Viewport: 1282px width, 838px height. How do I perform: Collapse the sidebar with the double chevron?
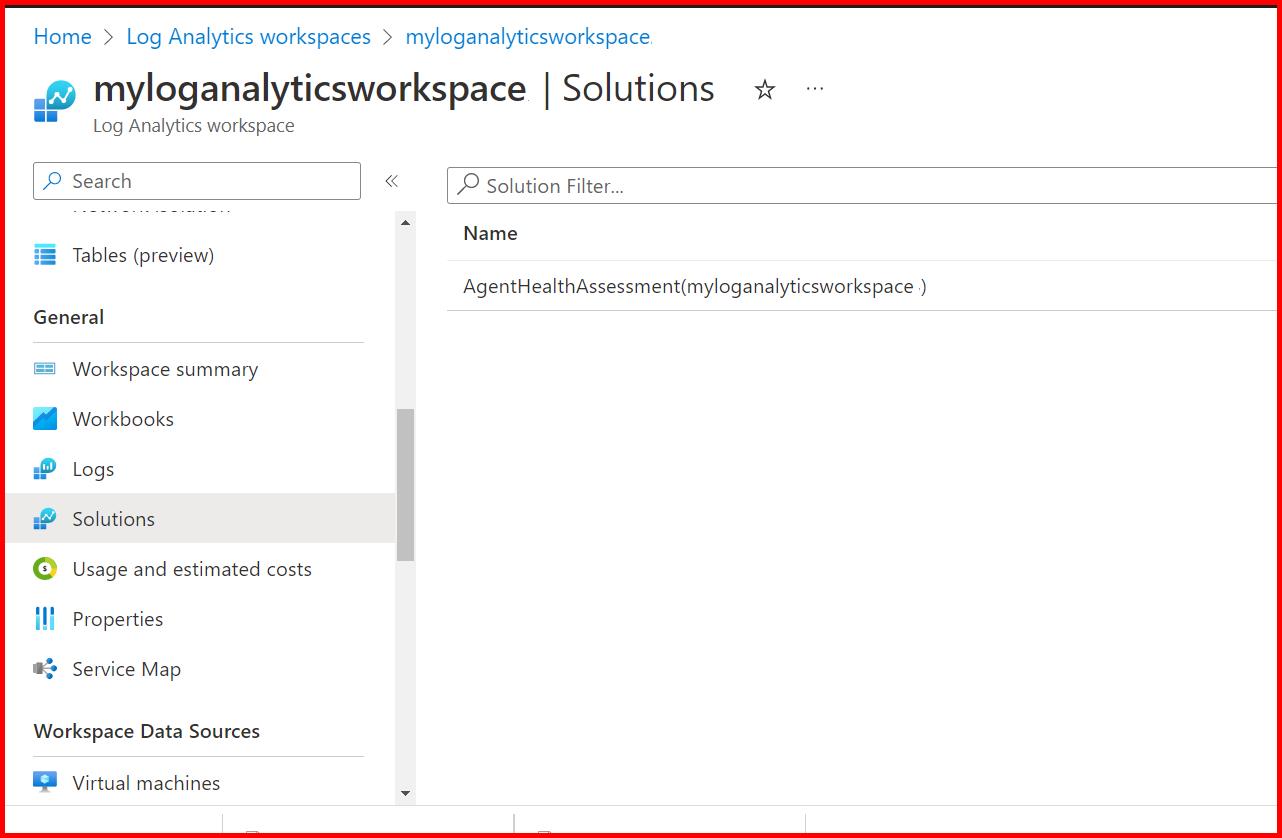pos(392,181)
